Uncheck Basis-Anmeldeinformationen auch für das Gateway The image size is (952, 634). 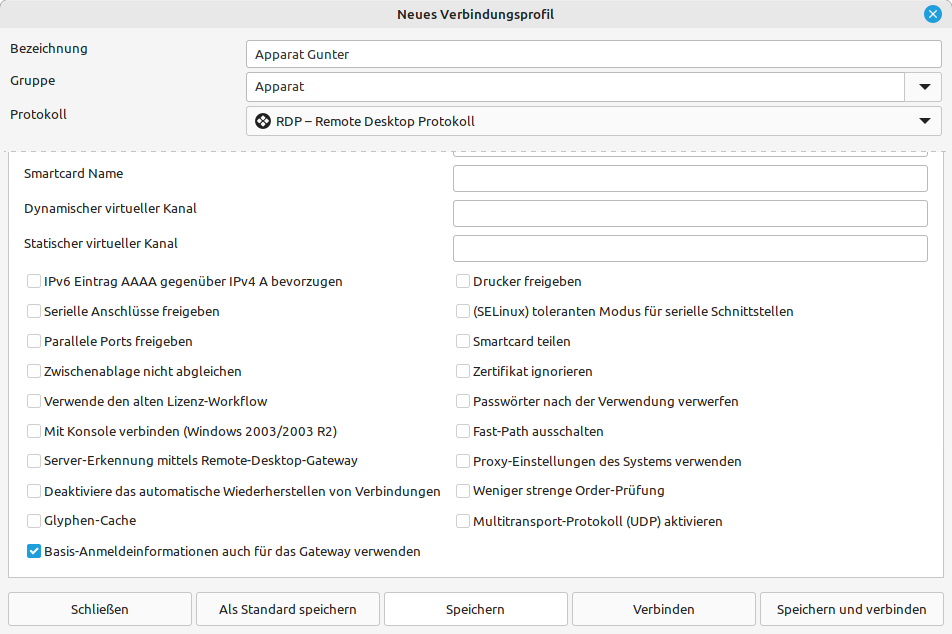click(34, 551)
